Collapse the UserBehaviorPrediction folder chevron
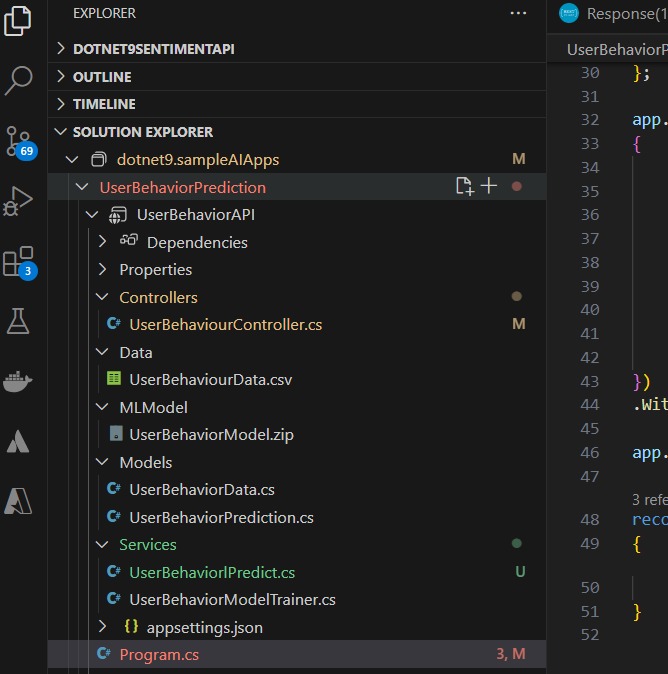 82,187
